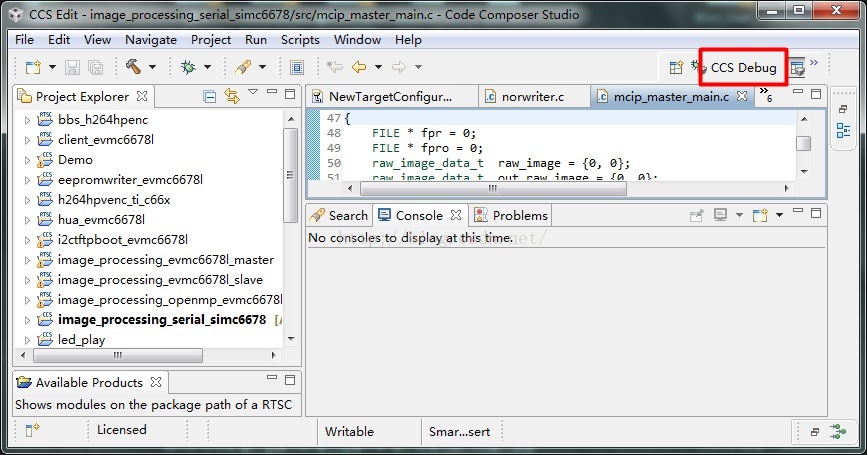Viewport: 867px width, 455px height.
Task: Close the Console view tab
Action: [x=456, y=215]
